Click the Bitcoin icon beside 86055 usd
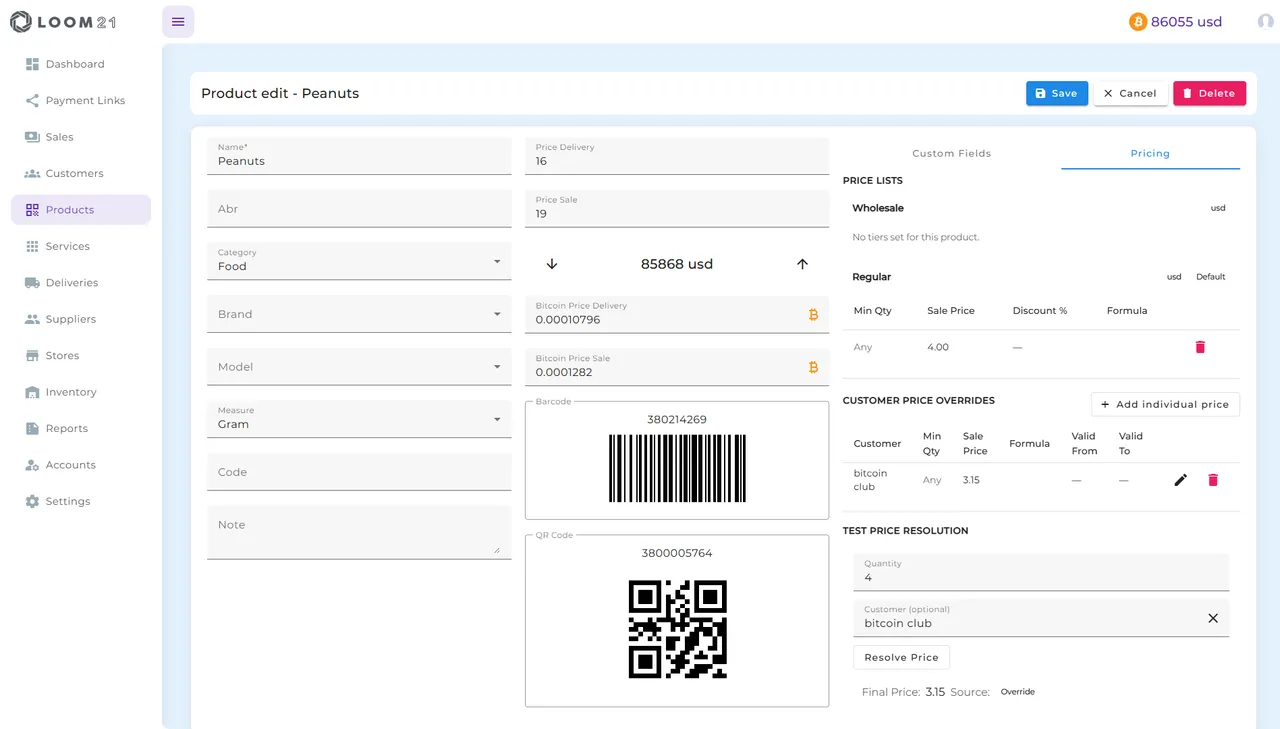Screen dimensions: 1280x729 (1138, 21)
